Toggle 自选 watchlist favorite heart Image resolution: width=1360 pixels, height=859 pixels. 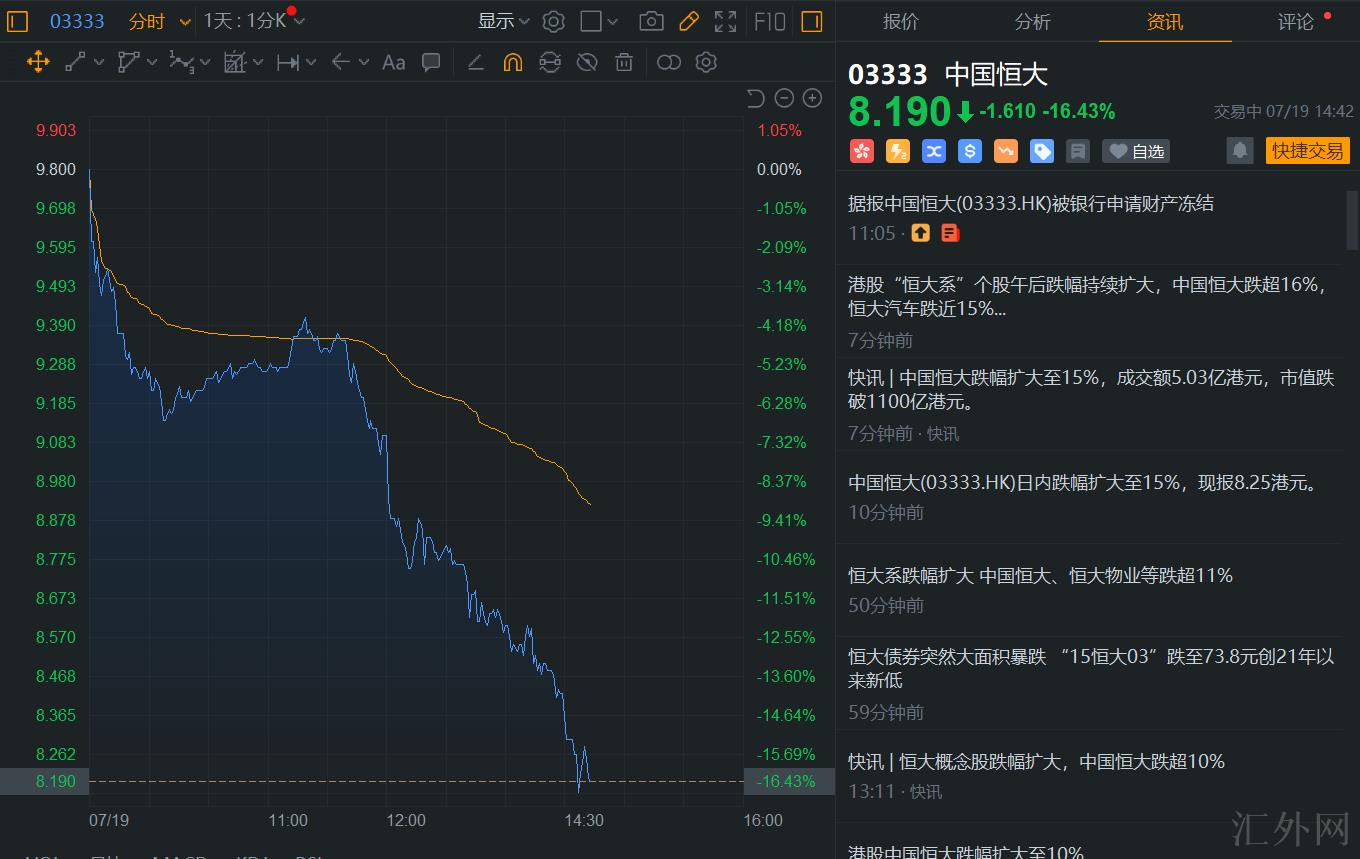pyautogui.click(x=1136, y=151)
